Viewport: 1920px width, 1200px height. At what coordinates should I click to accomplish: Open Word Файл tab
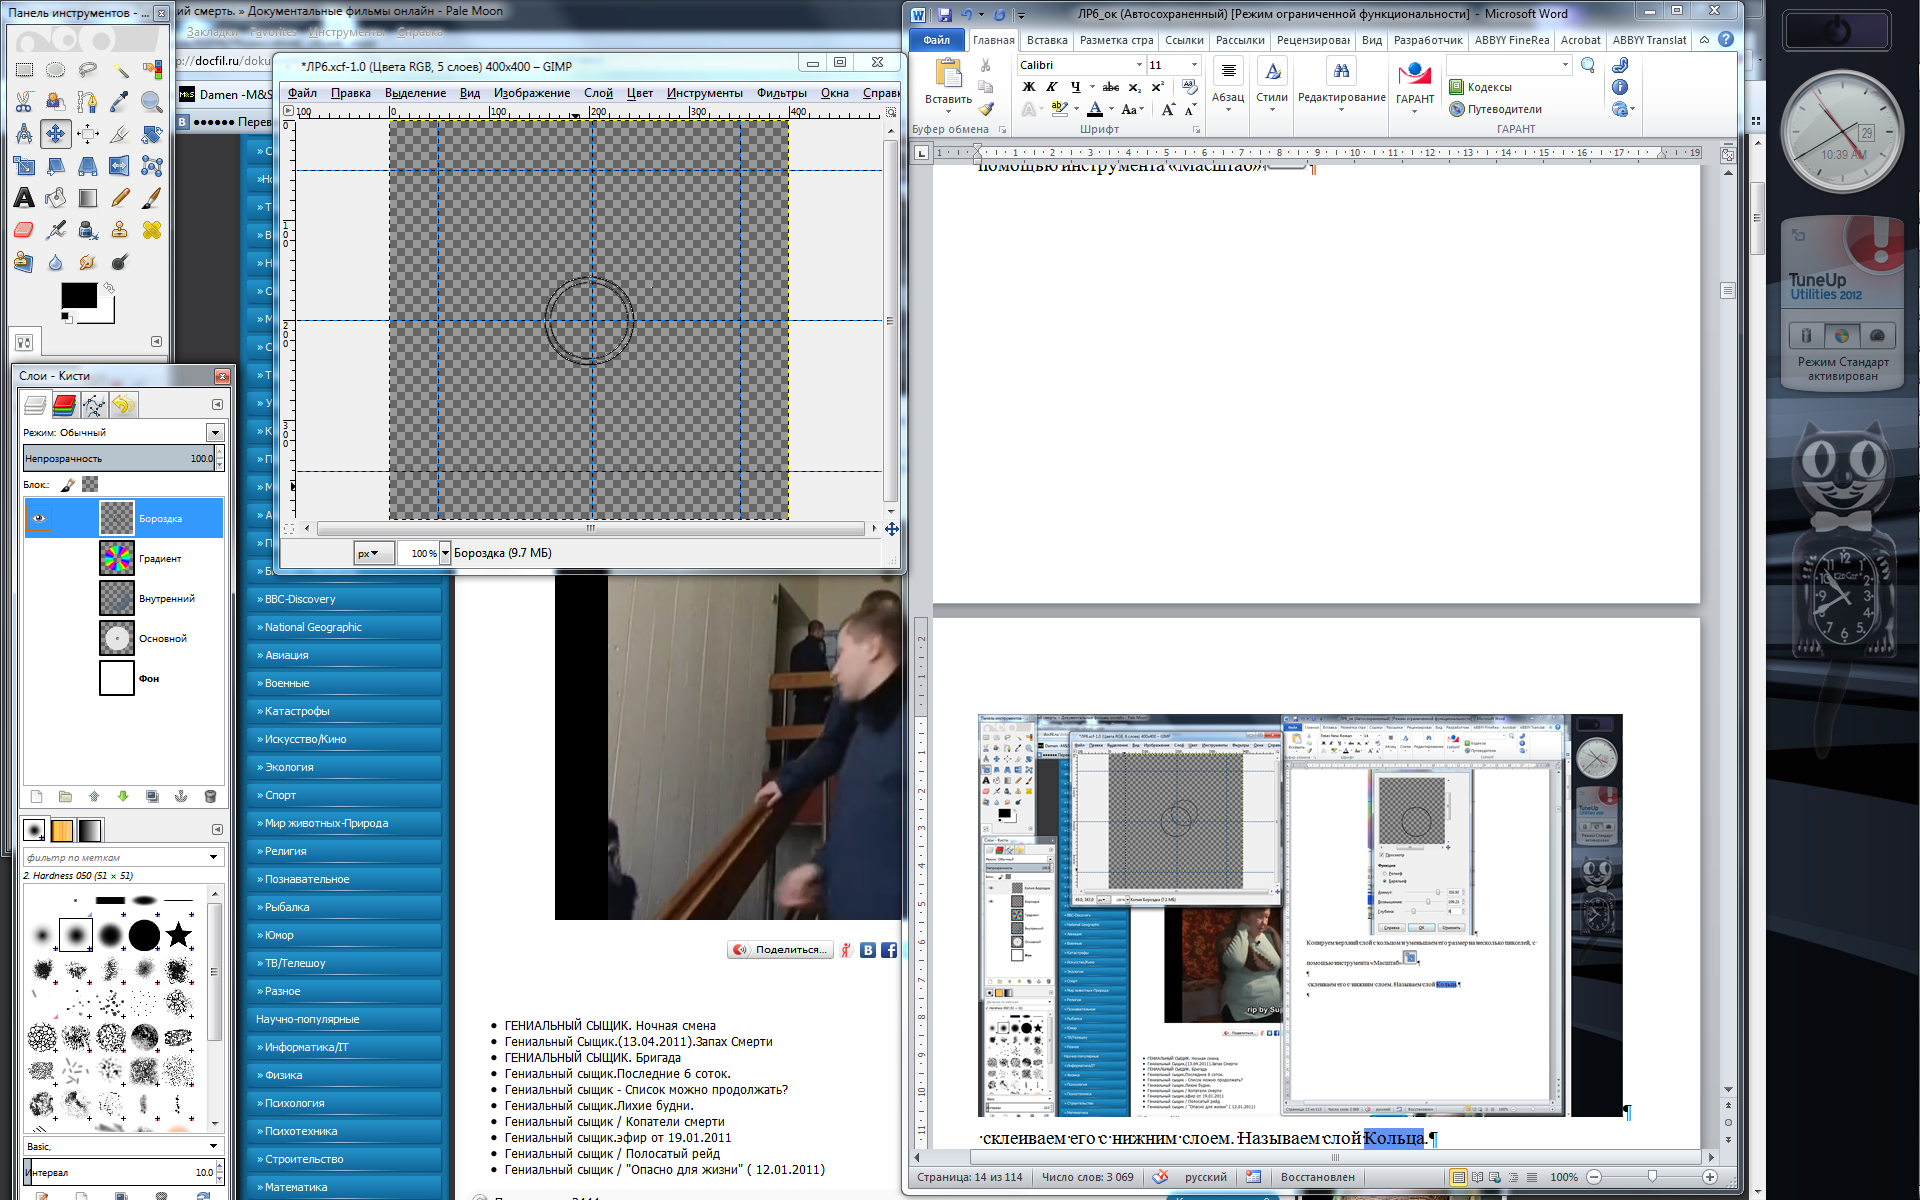pos(937,40)
